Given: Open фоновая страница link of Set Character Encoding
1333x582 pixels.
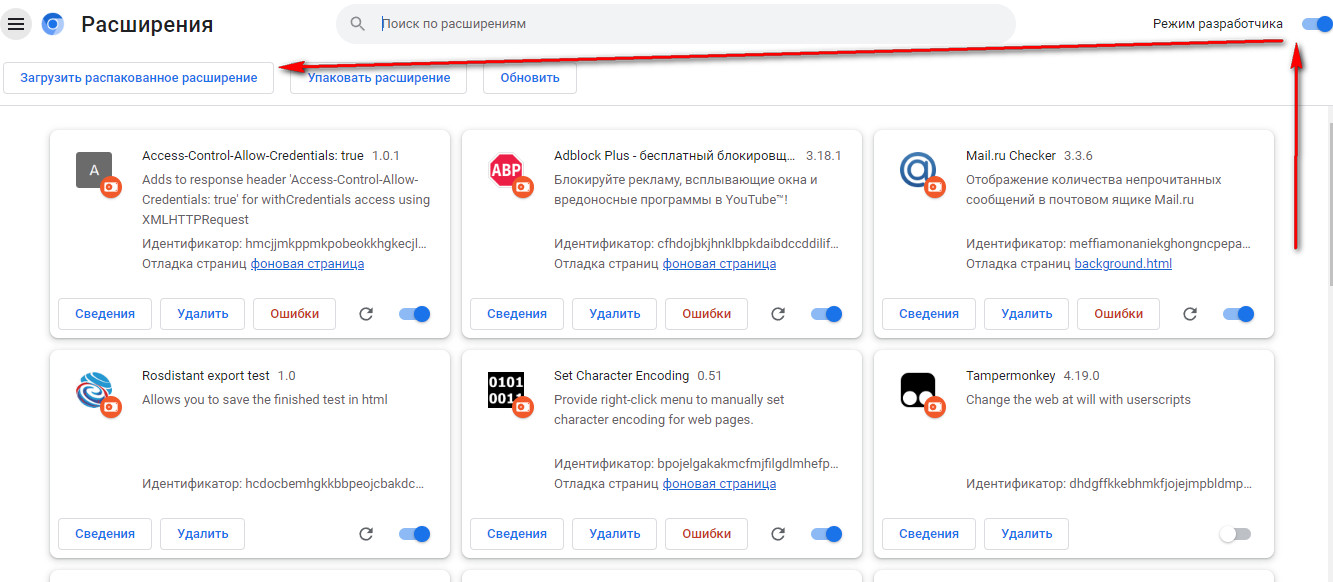Looking at the screenshot, I should tap(719, 484).
